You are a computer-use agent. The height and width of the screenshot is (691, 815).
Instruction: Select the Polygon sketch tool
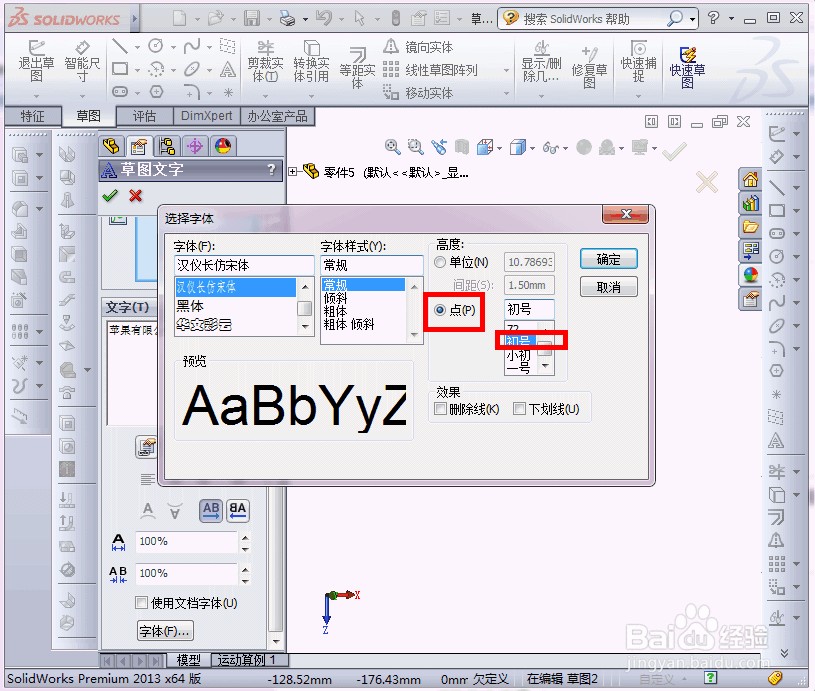pyautogui.click(x=156, y=92)
